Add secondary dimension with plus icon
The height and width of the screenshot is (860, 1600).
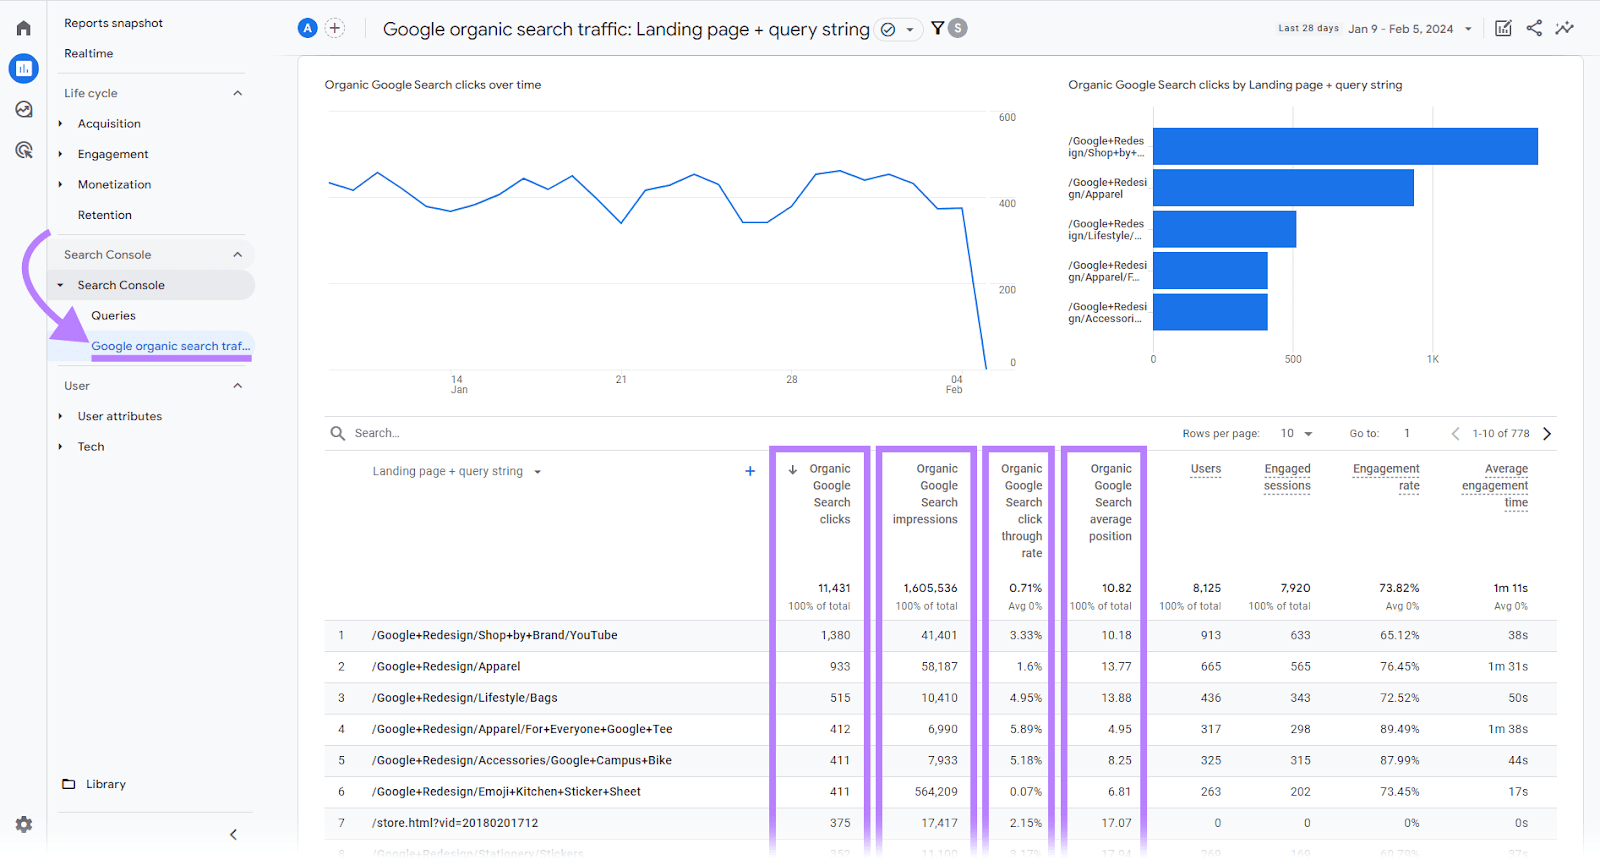coord(750,471)
